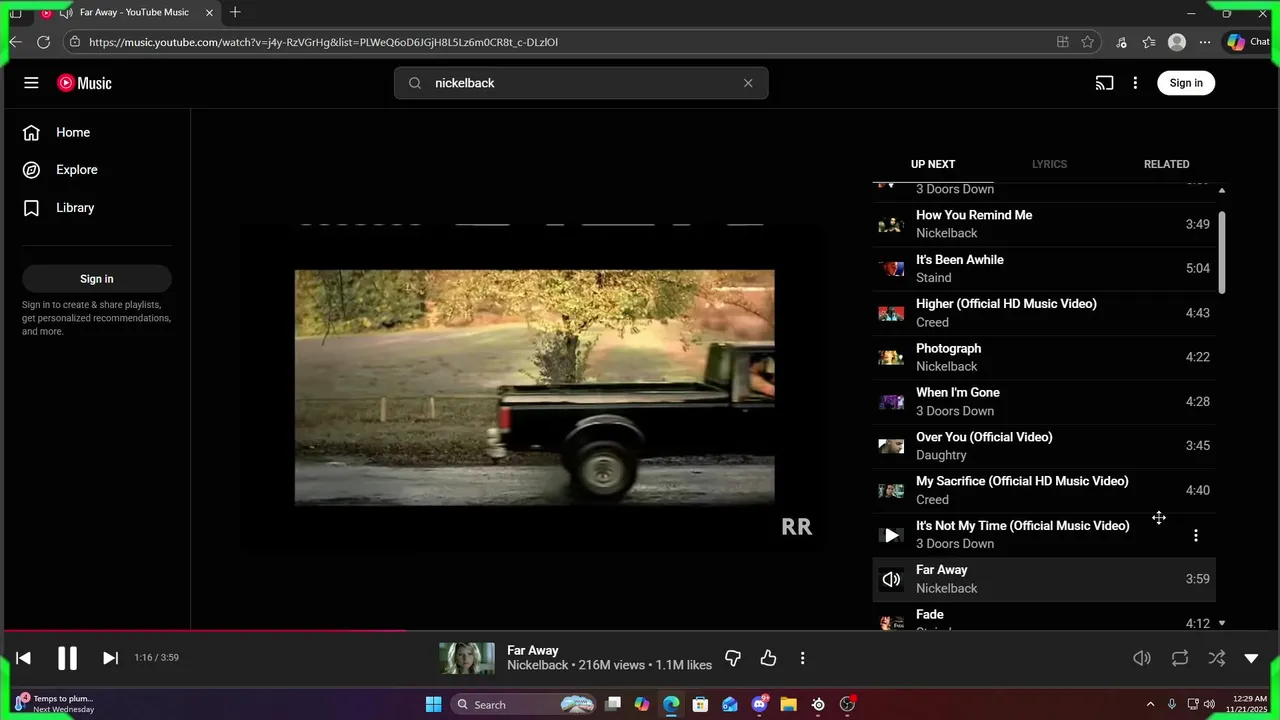Open browser profile avatar
The height and width of the screenshot is (720, 1280).
[1177, 42]
